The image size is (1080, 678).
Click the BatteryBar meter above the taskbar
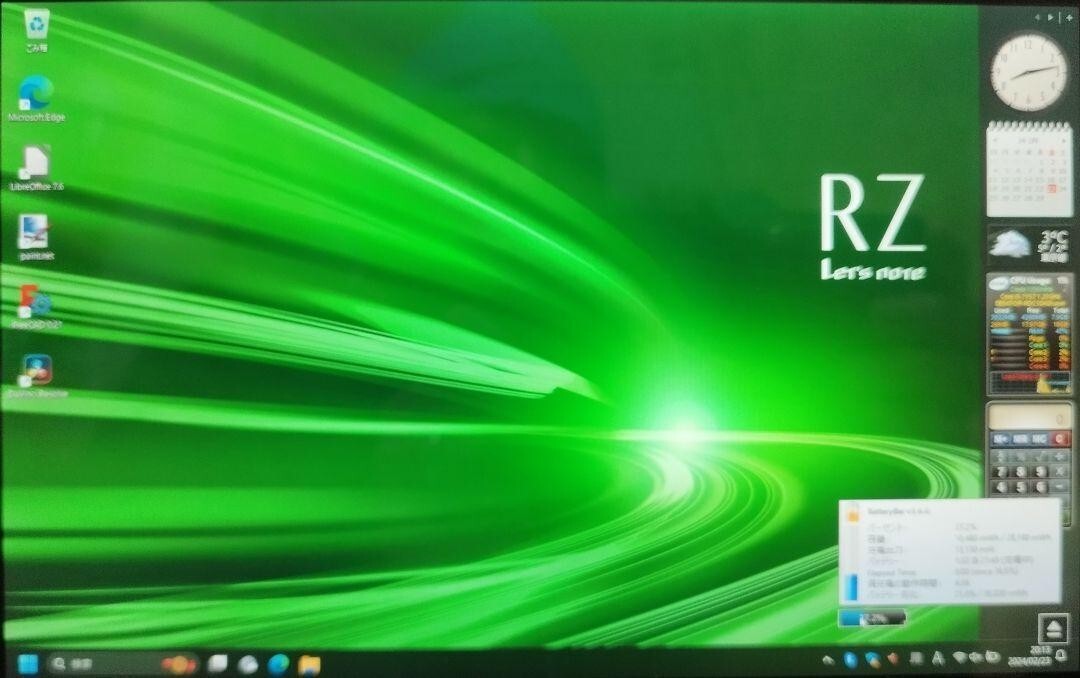pos(872,618)
